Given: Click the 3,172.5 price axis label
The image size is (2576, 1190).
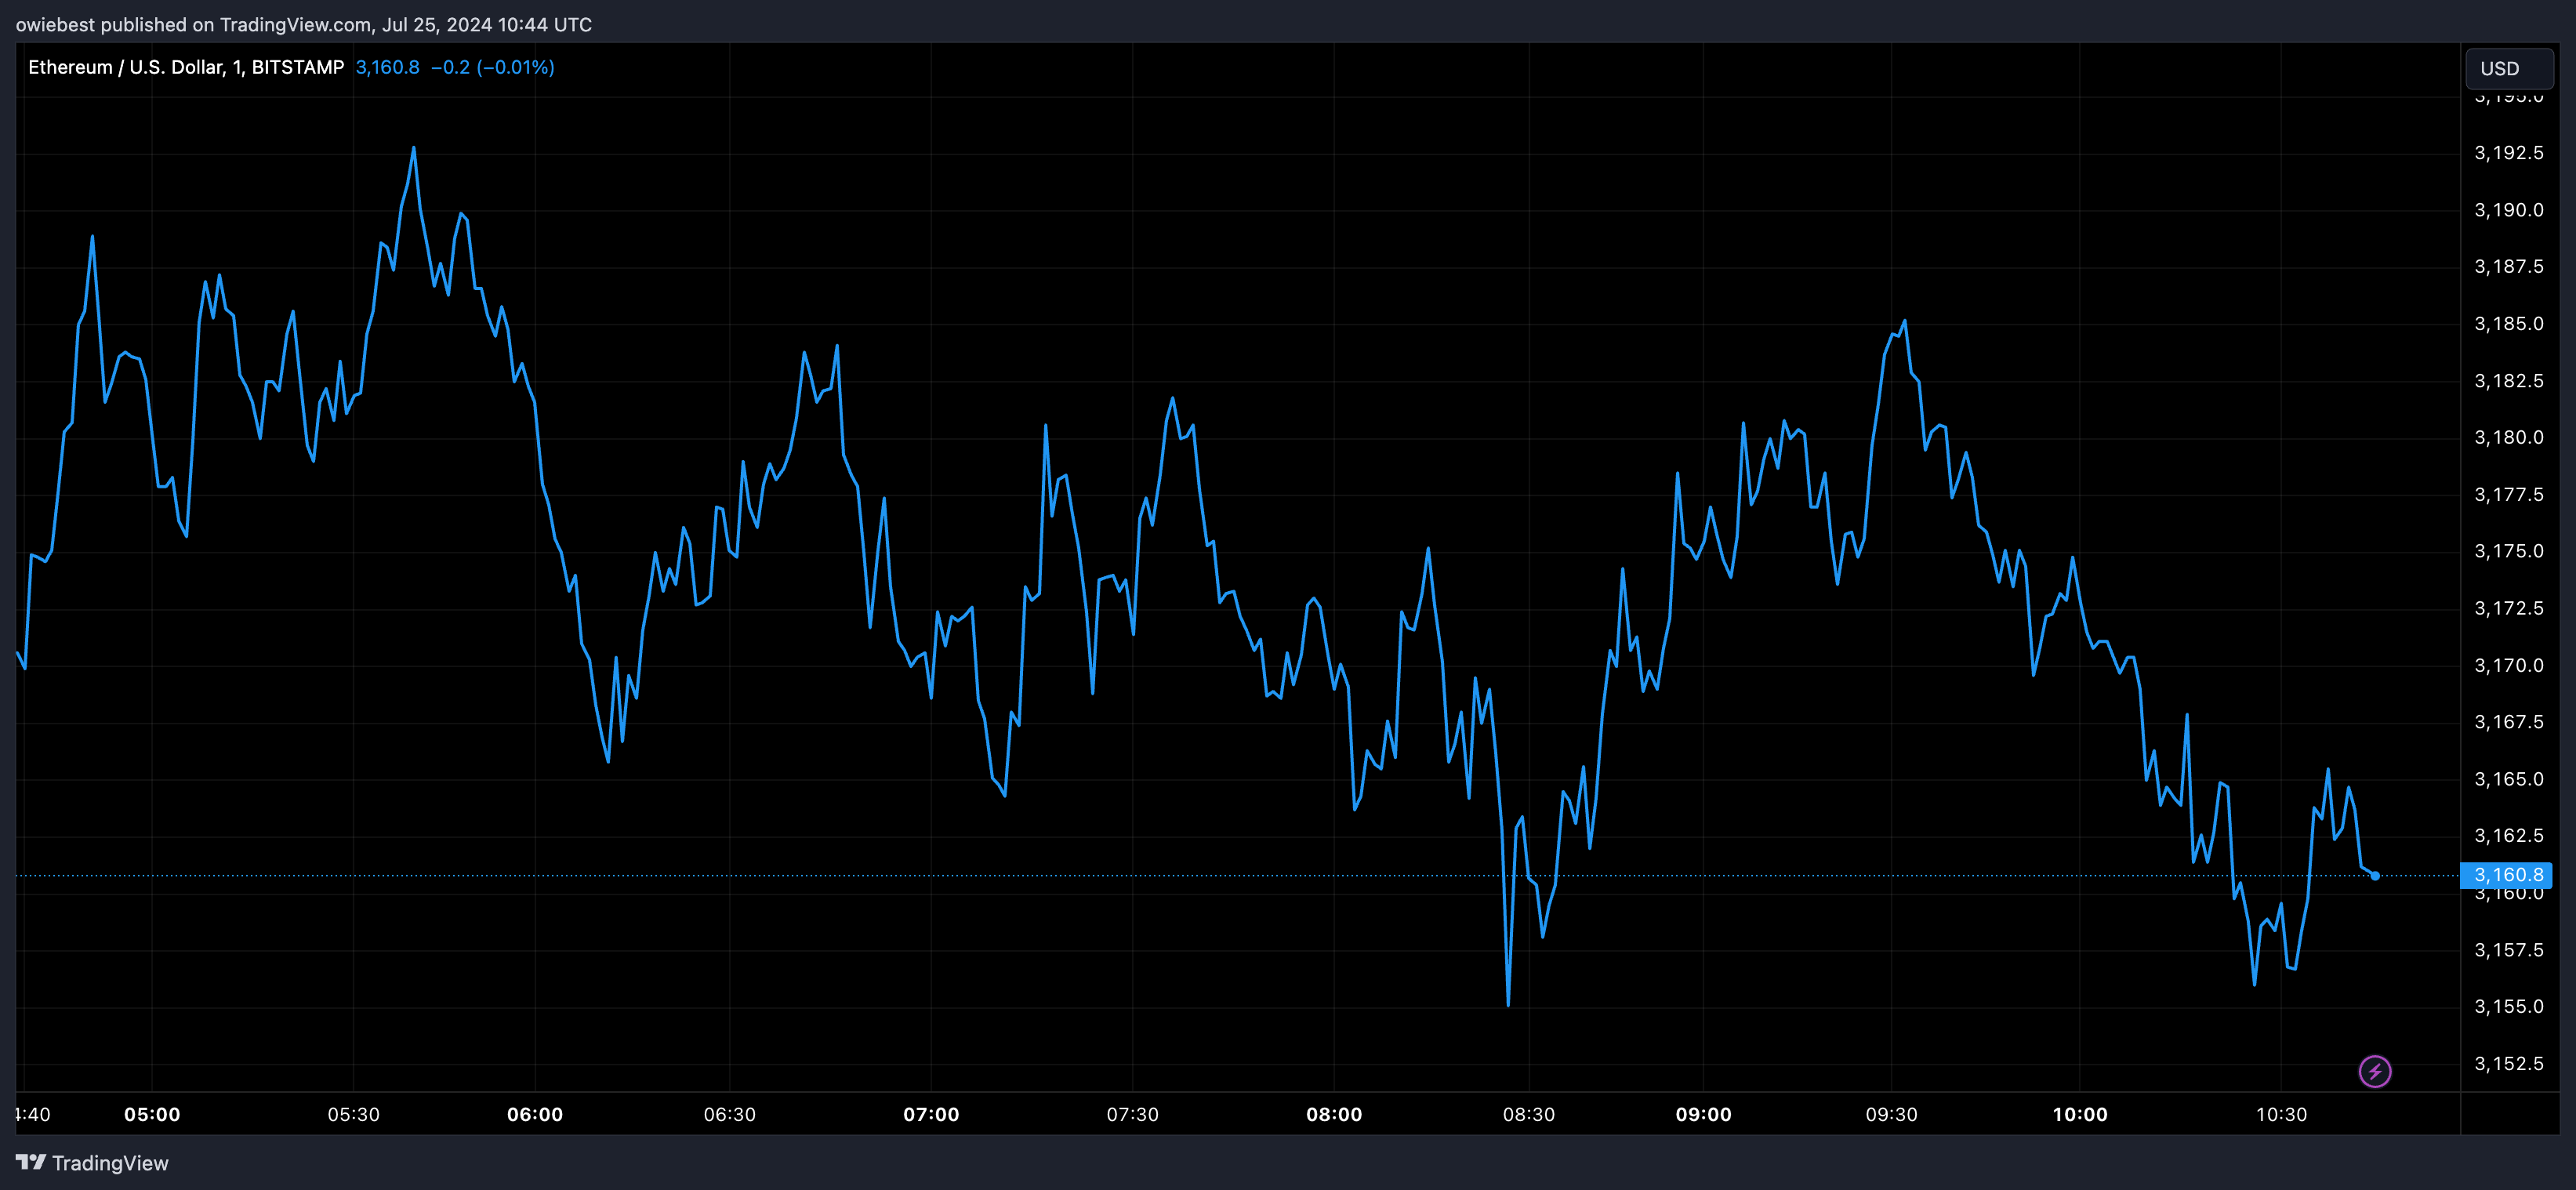Looking at the screenshot, I should [x=2508, y=609].
